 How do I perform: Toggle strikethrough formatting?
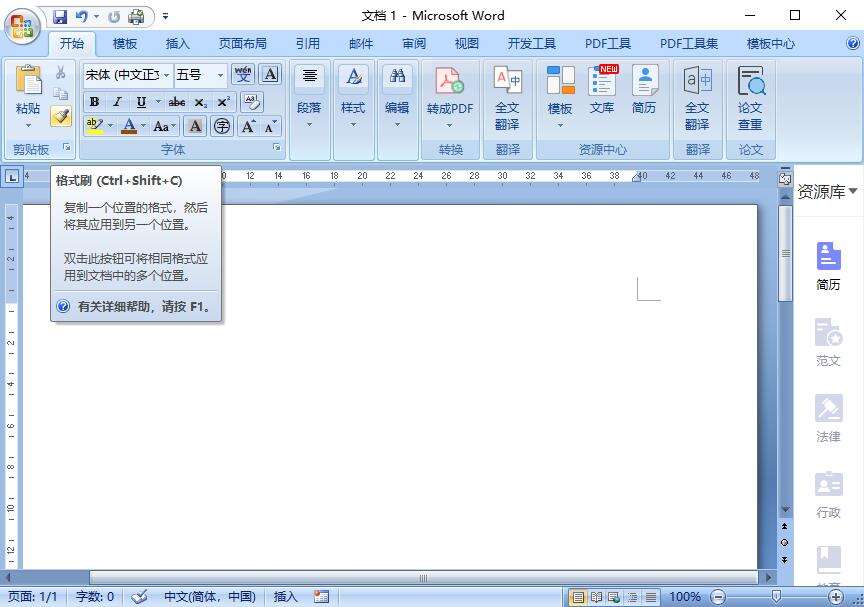176,102
